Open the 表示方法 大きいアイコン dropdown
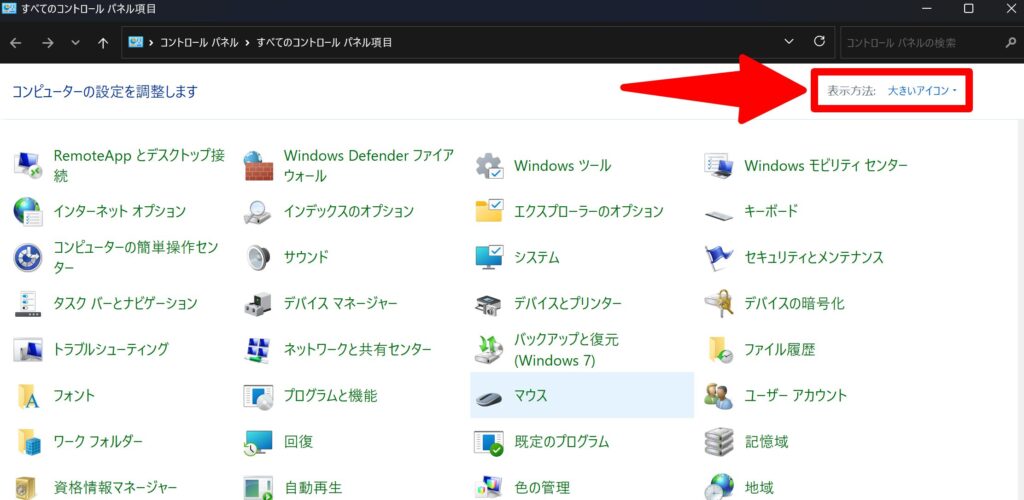 click(921, 91)
